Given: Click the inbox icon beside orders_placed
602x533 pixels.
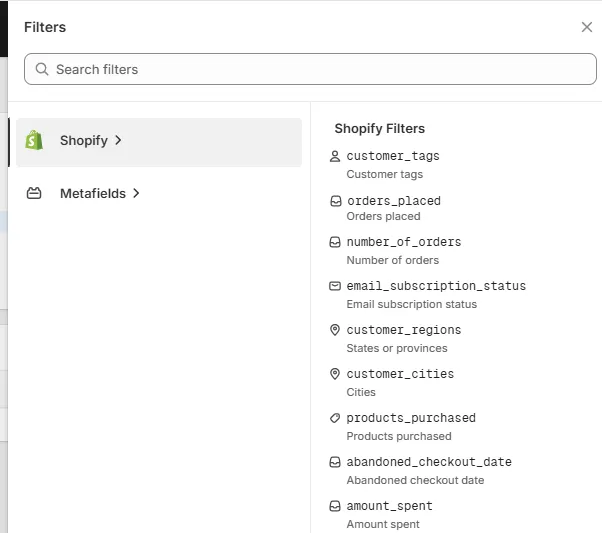Looking at the screenshot, I should click(x=336, y=201).
